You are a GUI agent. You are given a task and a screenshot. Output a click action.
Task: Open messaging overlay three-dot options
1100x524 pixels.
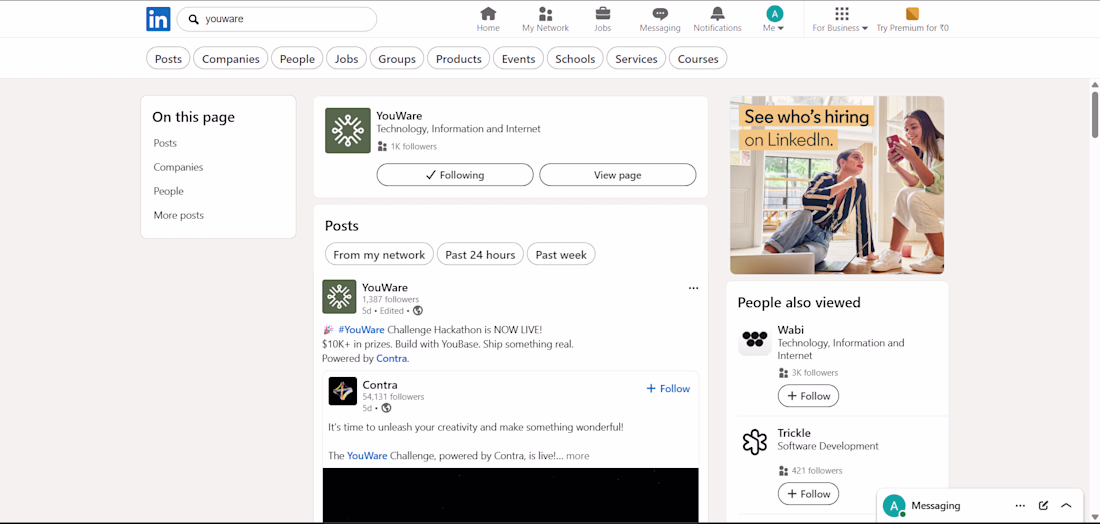click(1020, 506)
